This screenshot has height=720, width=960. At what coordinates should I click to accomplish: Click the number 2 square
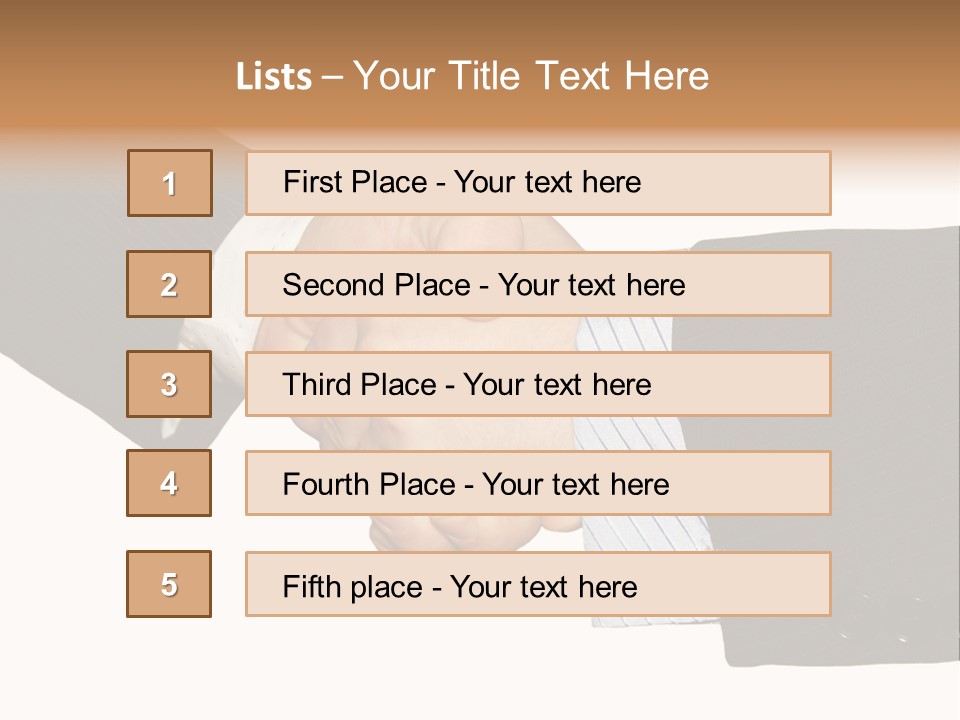[169, 284]
